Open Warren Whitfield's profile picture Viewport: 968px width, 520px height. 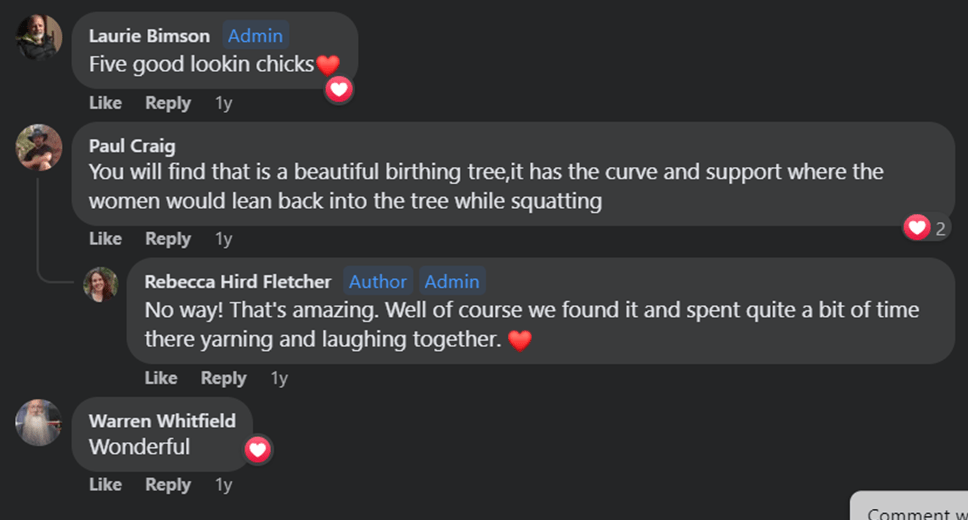coord(40,422)
